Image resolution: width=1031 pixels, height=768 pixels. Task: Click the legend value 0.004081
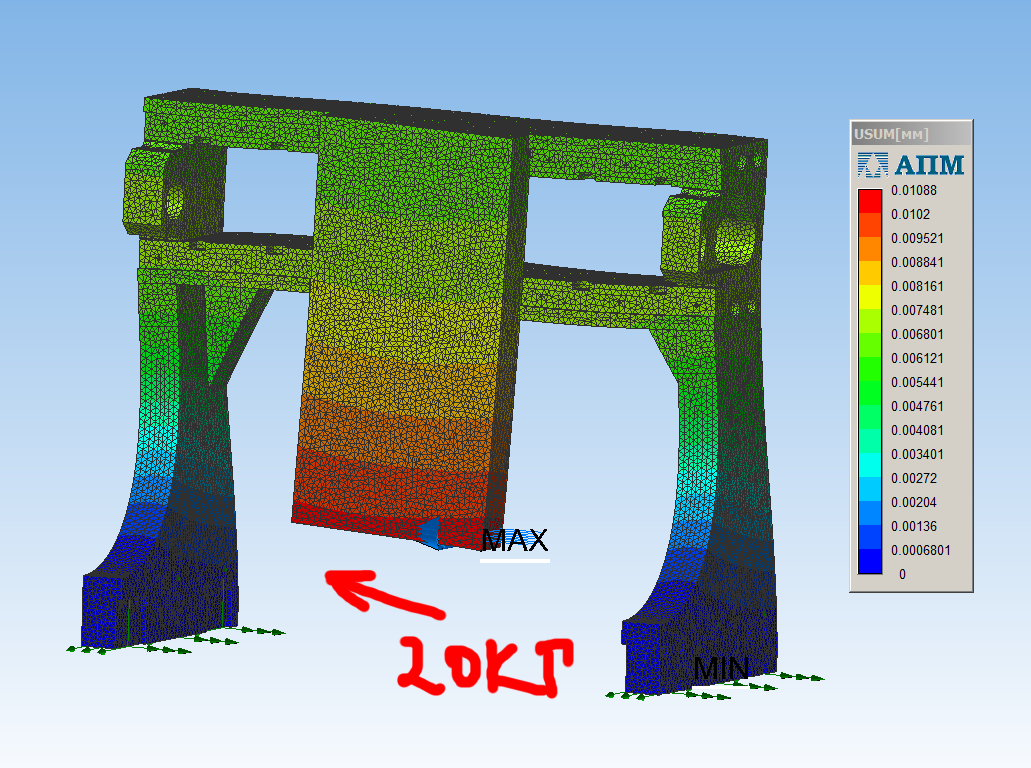(x=917, y=431)
